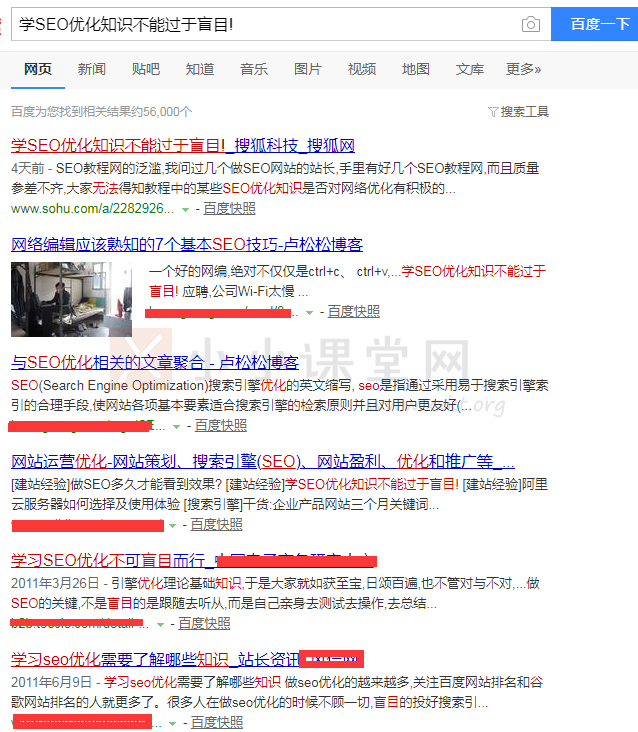Open result 网站运营优化-网站策划、搜索引擎(SEO)
638x732 pixels.
[x=263, y=461]
